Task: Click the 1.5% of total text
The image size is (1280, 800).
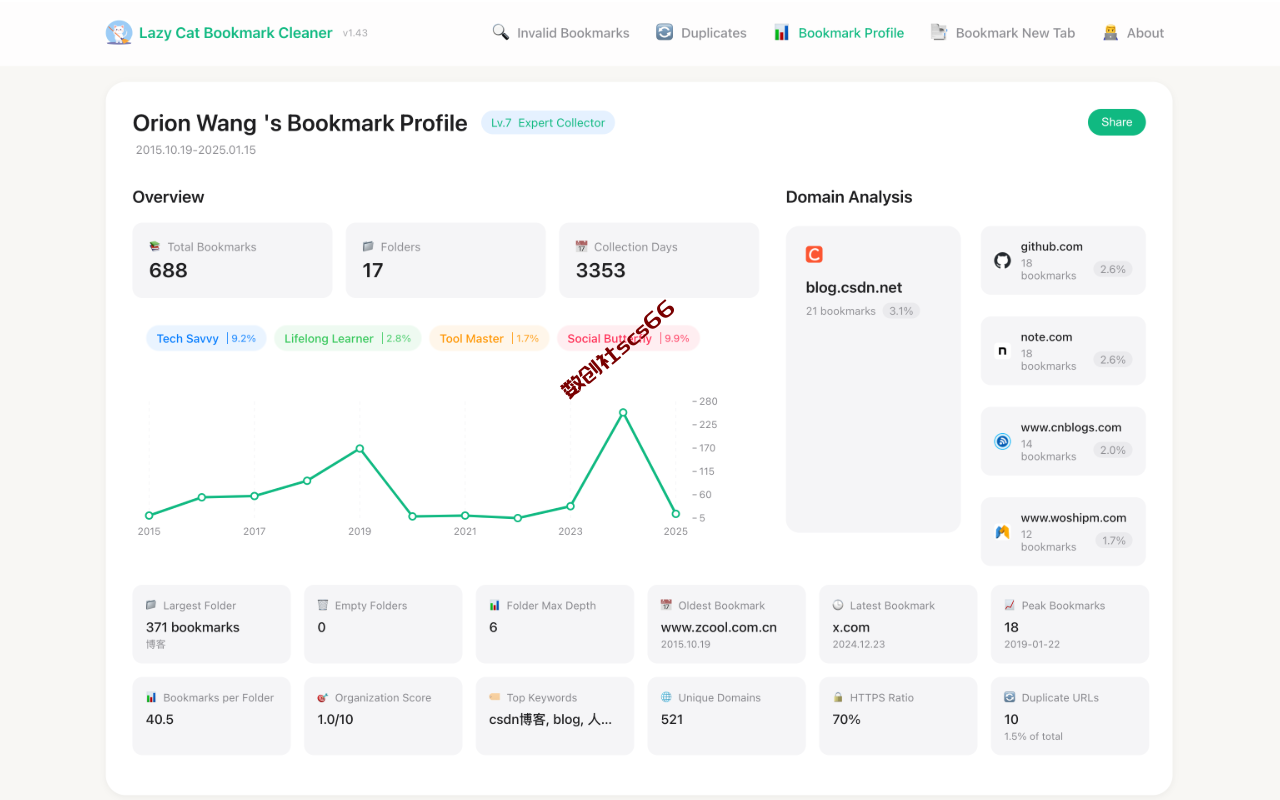Action: pyautogui.click(x=1034, y=736)
